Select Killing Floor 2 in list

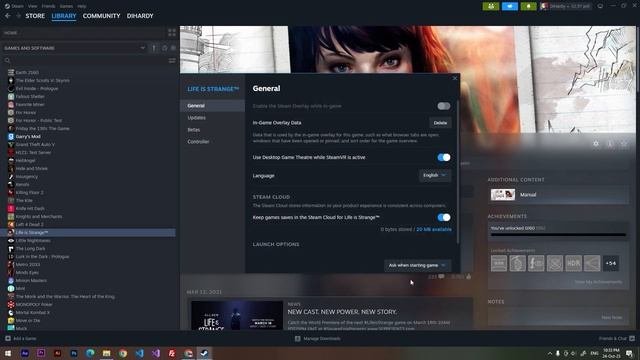(29, 192)
